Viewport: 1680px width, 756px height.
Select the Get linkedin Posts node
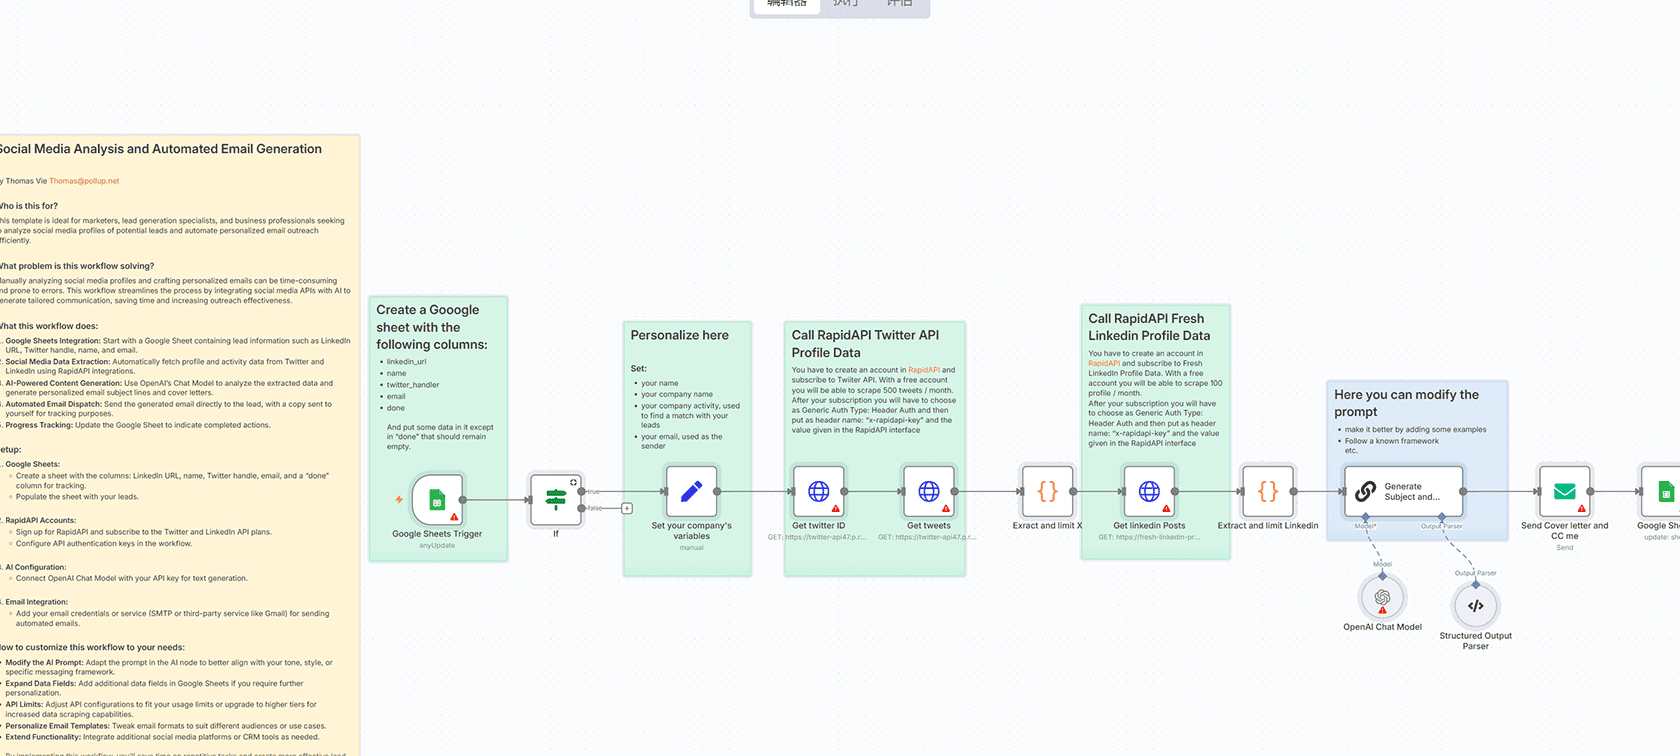[x=1149, y=492]
